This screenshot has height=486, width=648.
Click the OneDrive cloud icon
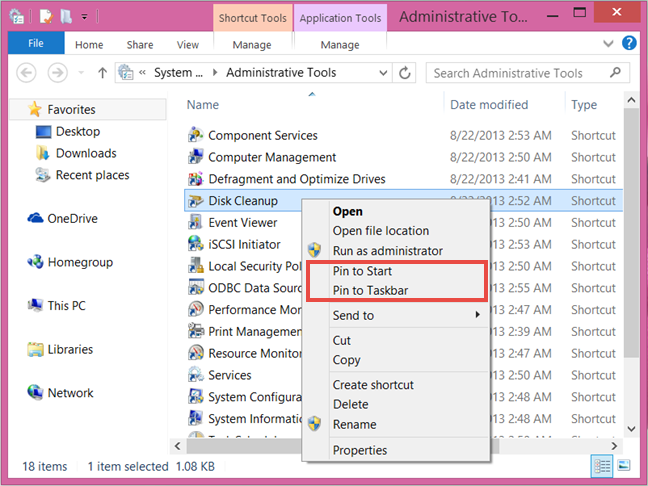[x=35, y=218]
